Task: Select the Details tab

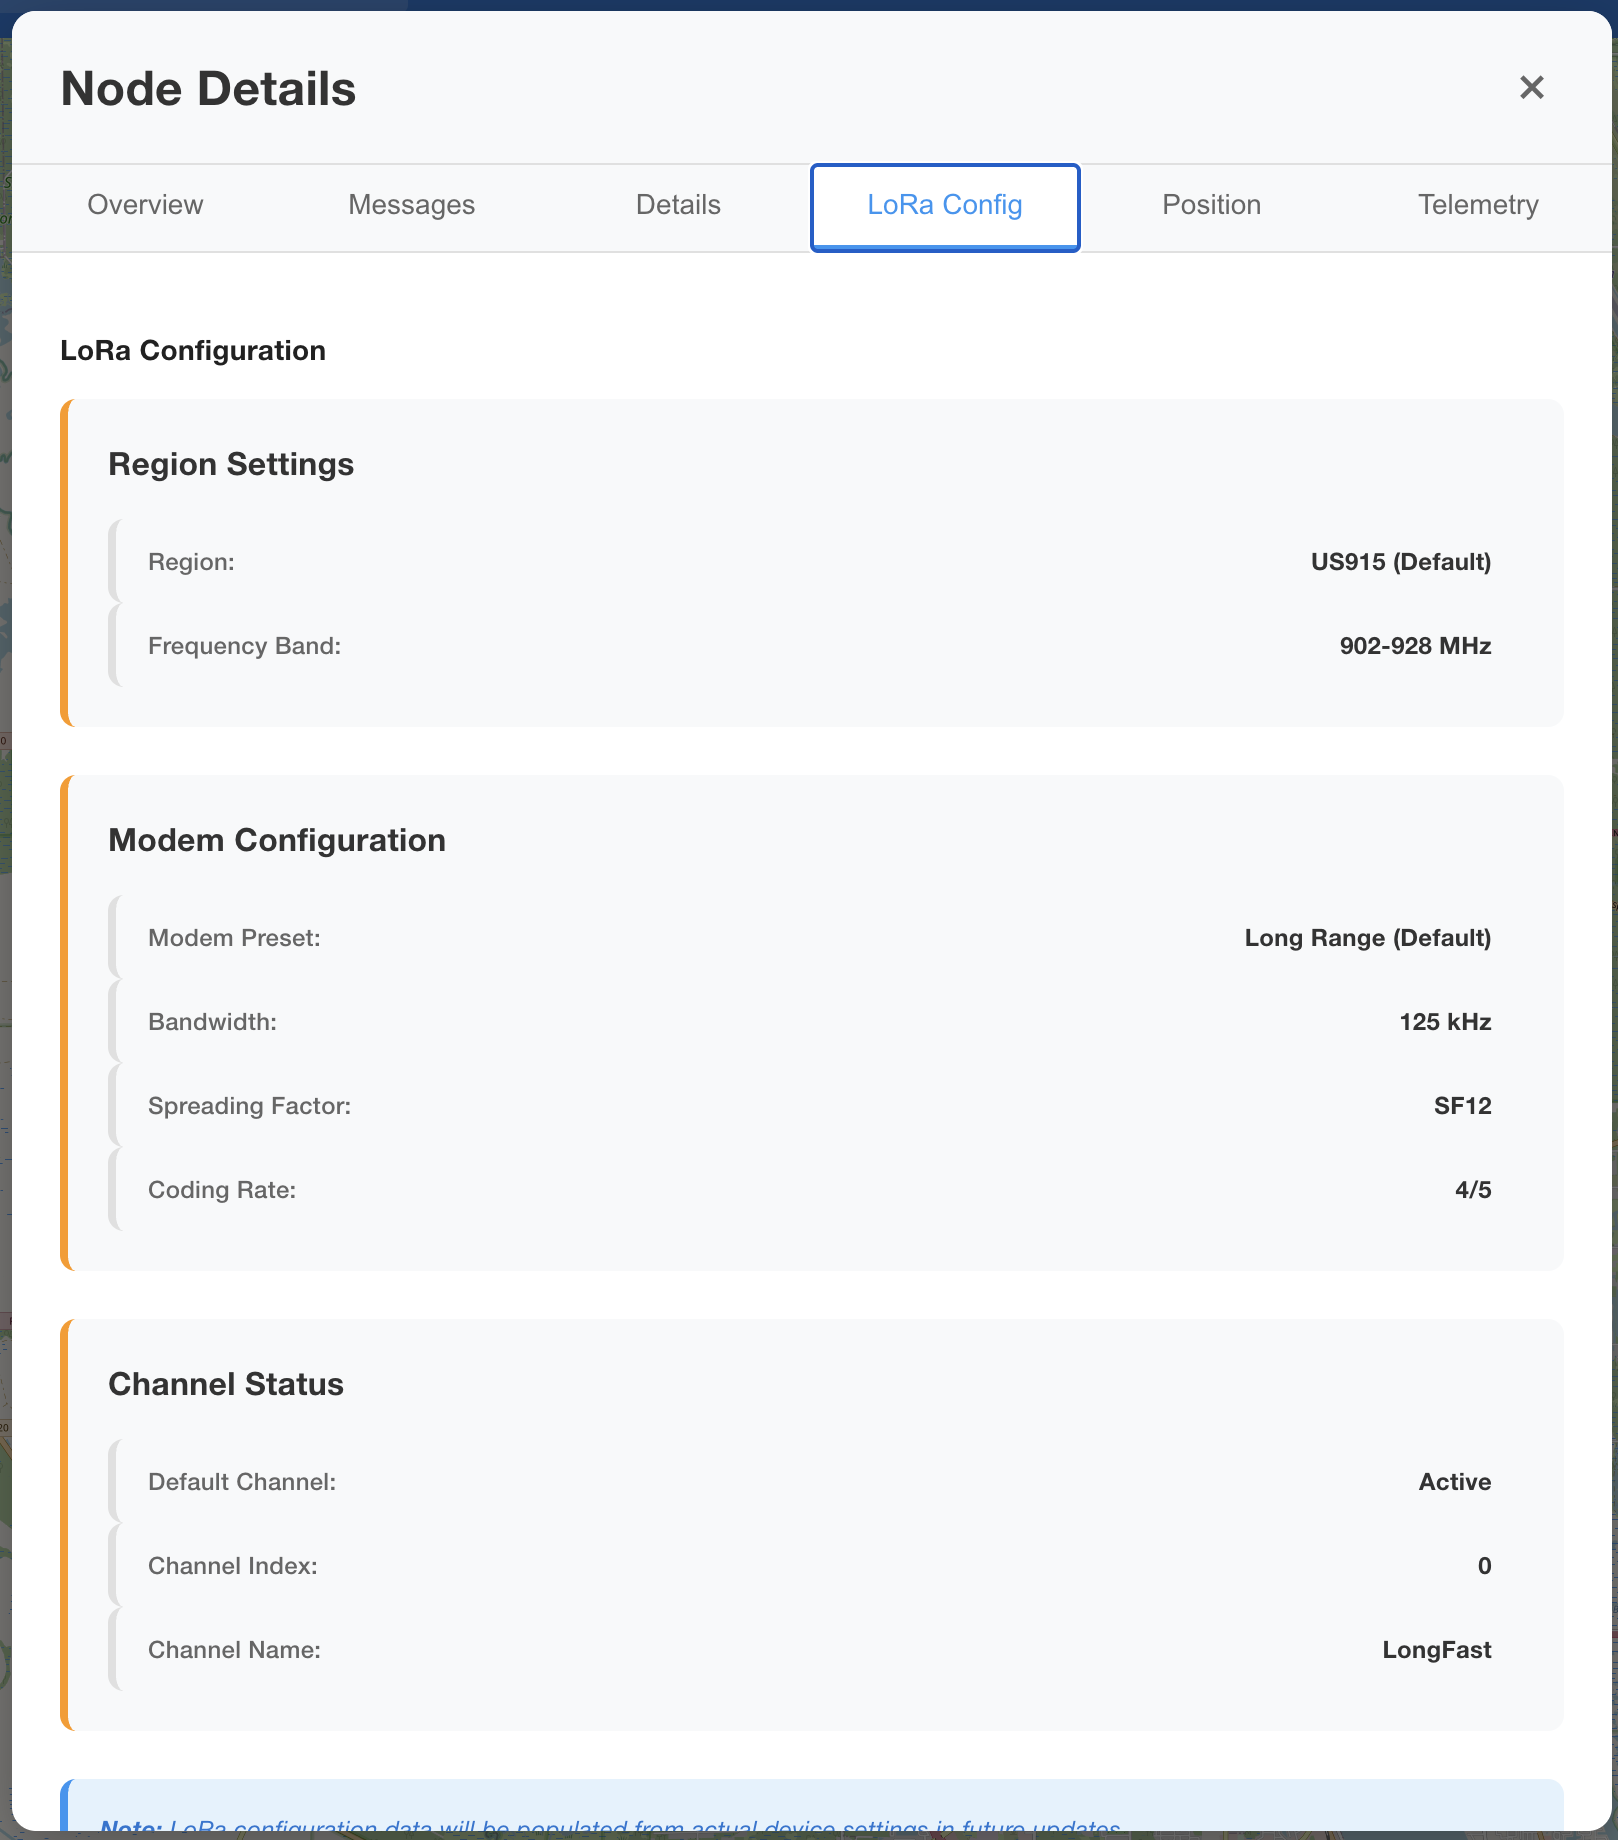Action: [677, 205]
